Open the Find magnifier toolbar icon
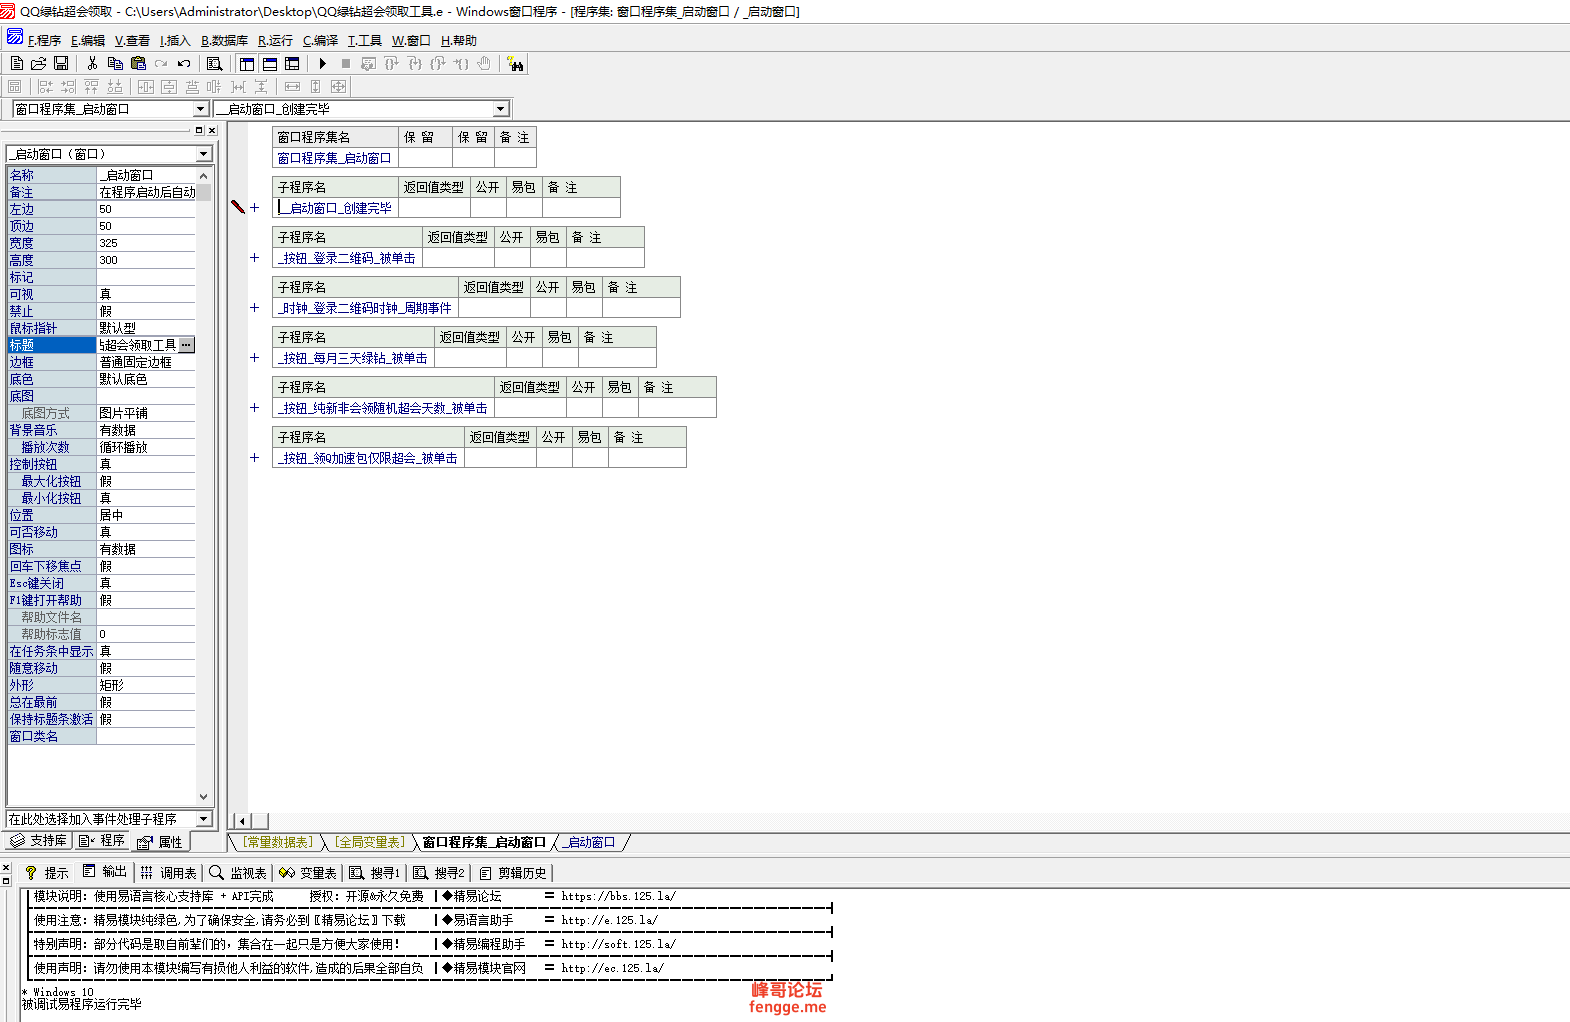 pyautogui.click(x=214, y=63)
